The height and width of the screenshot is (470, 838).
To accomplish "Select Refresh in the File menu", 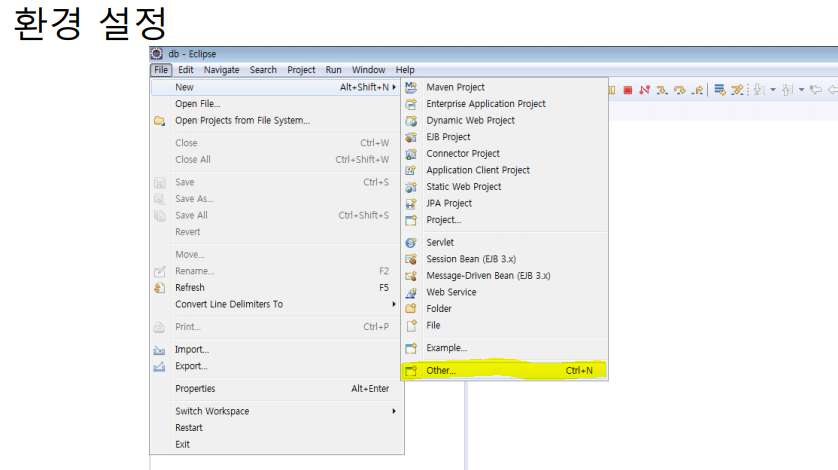I will click(276, 288).
